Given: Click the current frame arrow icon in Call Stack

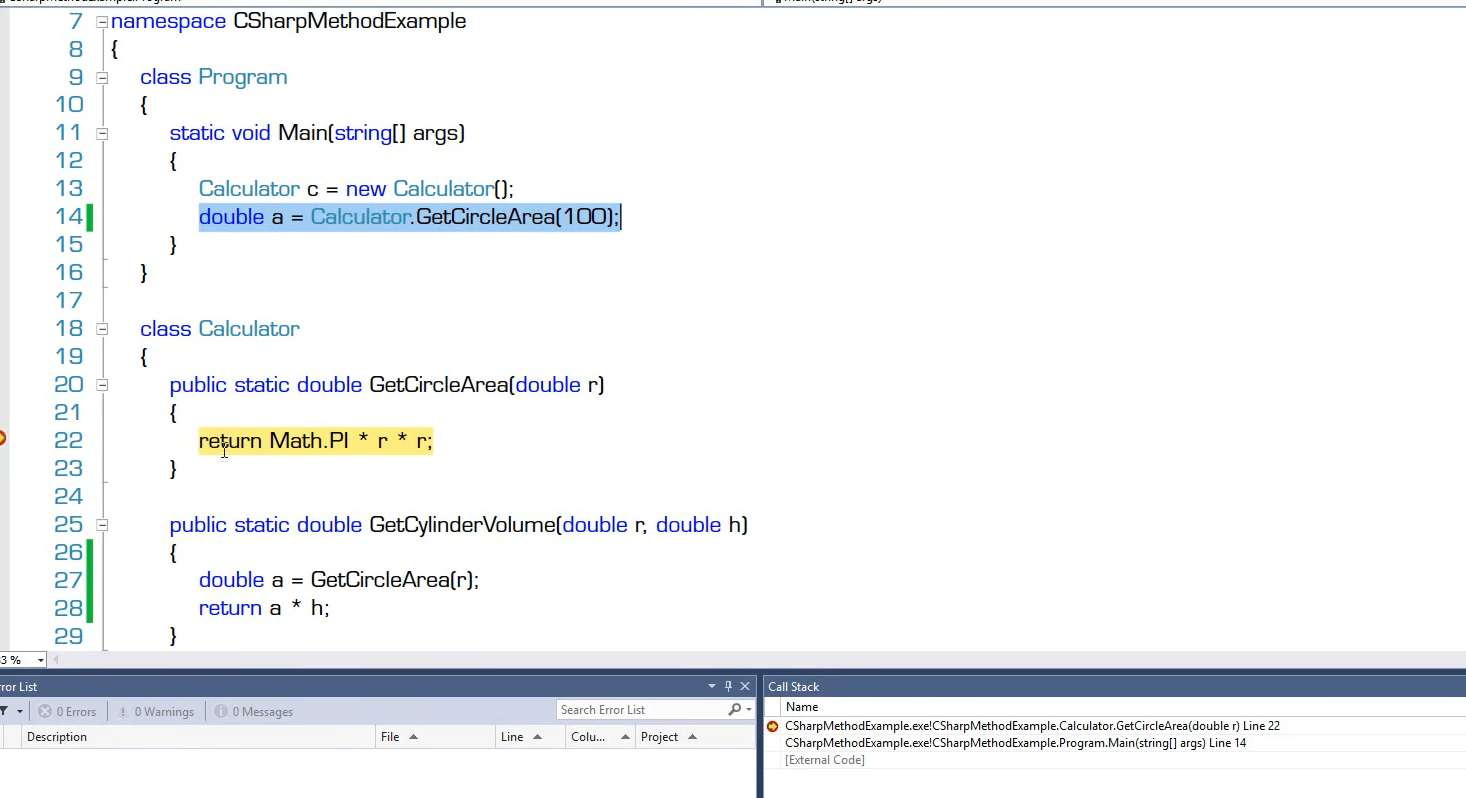Looking at the screenshot, I should click(x=772, y=726).
